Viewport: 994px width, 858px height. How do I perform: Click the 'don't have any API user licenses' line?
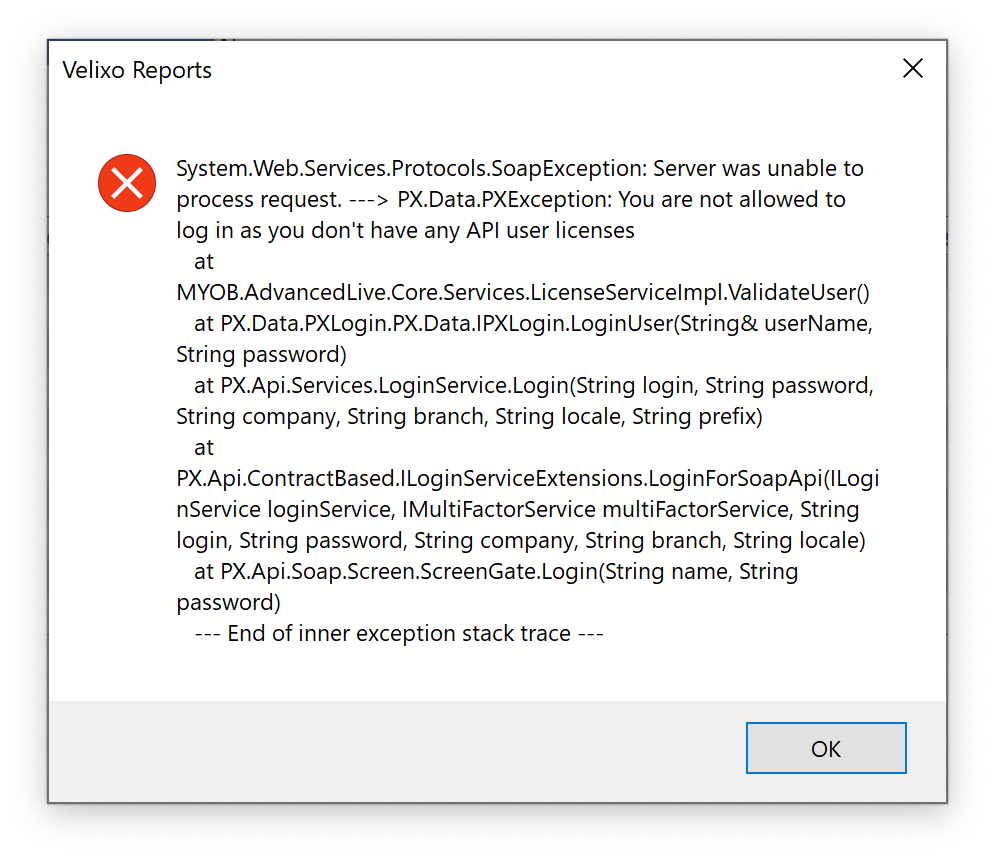coord(405,231)
